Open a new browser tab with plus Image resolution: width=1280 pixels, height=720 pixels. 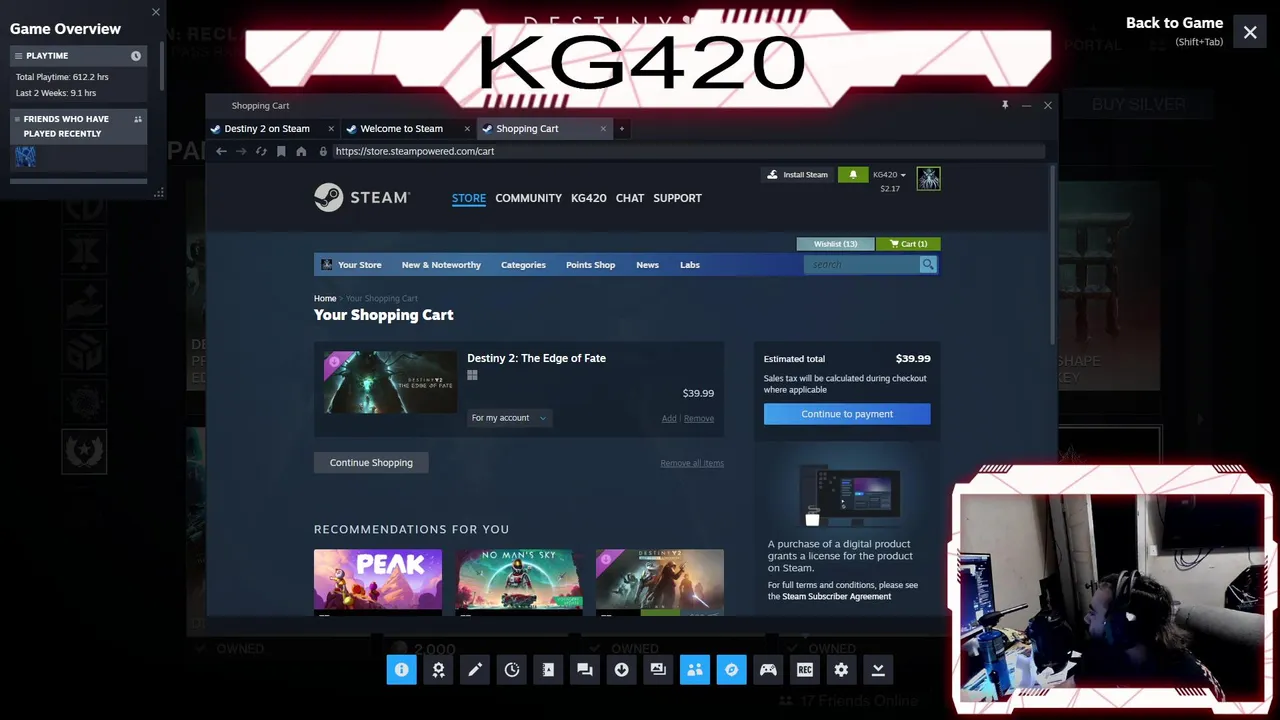pyautogui.click(x=621, y=128)
